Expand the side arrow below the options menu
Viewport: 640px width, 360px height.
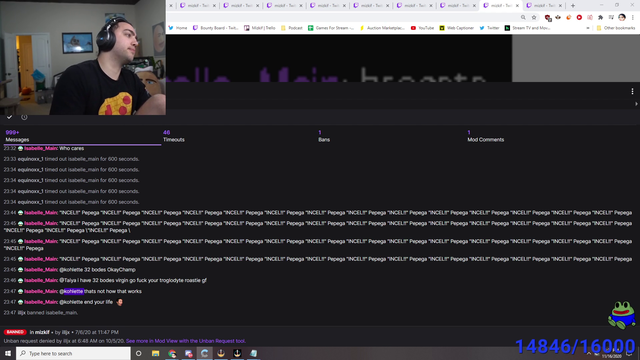coord(636,104)
